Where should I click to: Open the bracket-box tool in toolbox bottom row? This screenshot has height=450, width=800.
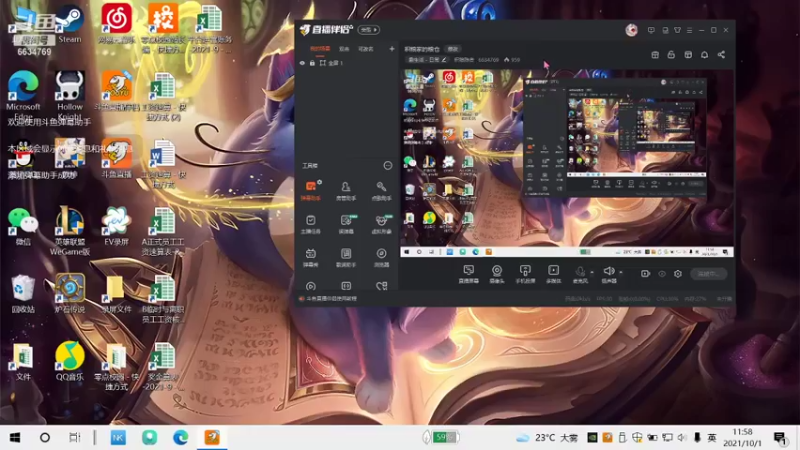[x=346, y=287]
